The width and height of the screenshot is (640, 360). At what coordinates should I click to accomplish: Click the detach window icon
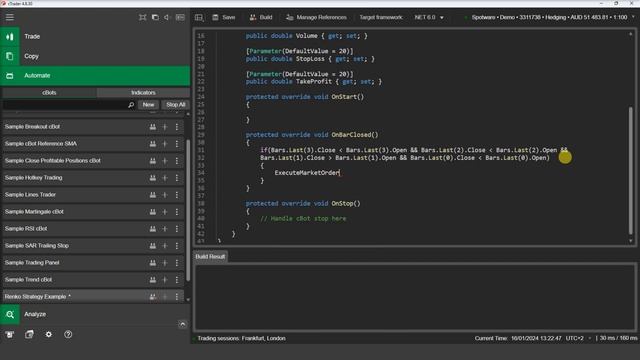click(155, 17)
